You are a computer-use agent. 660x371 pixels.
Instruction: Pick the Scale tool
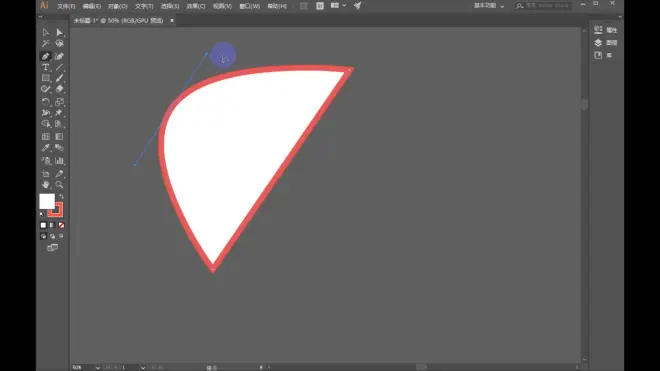point(59,102)
